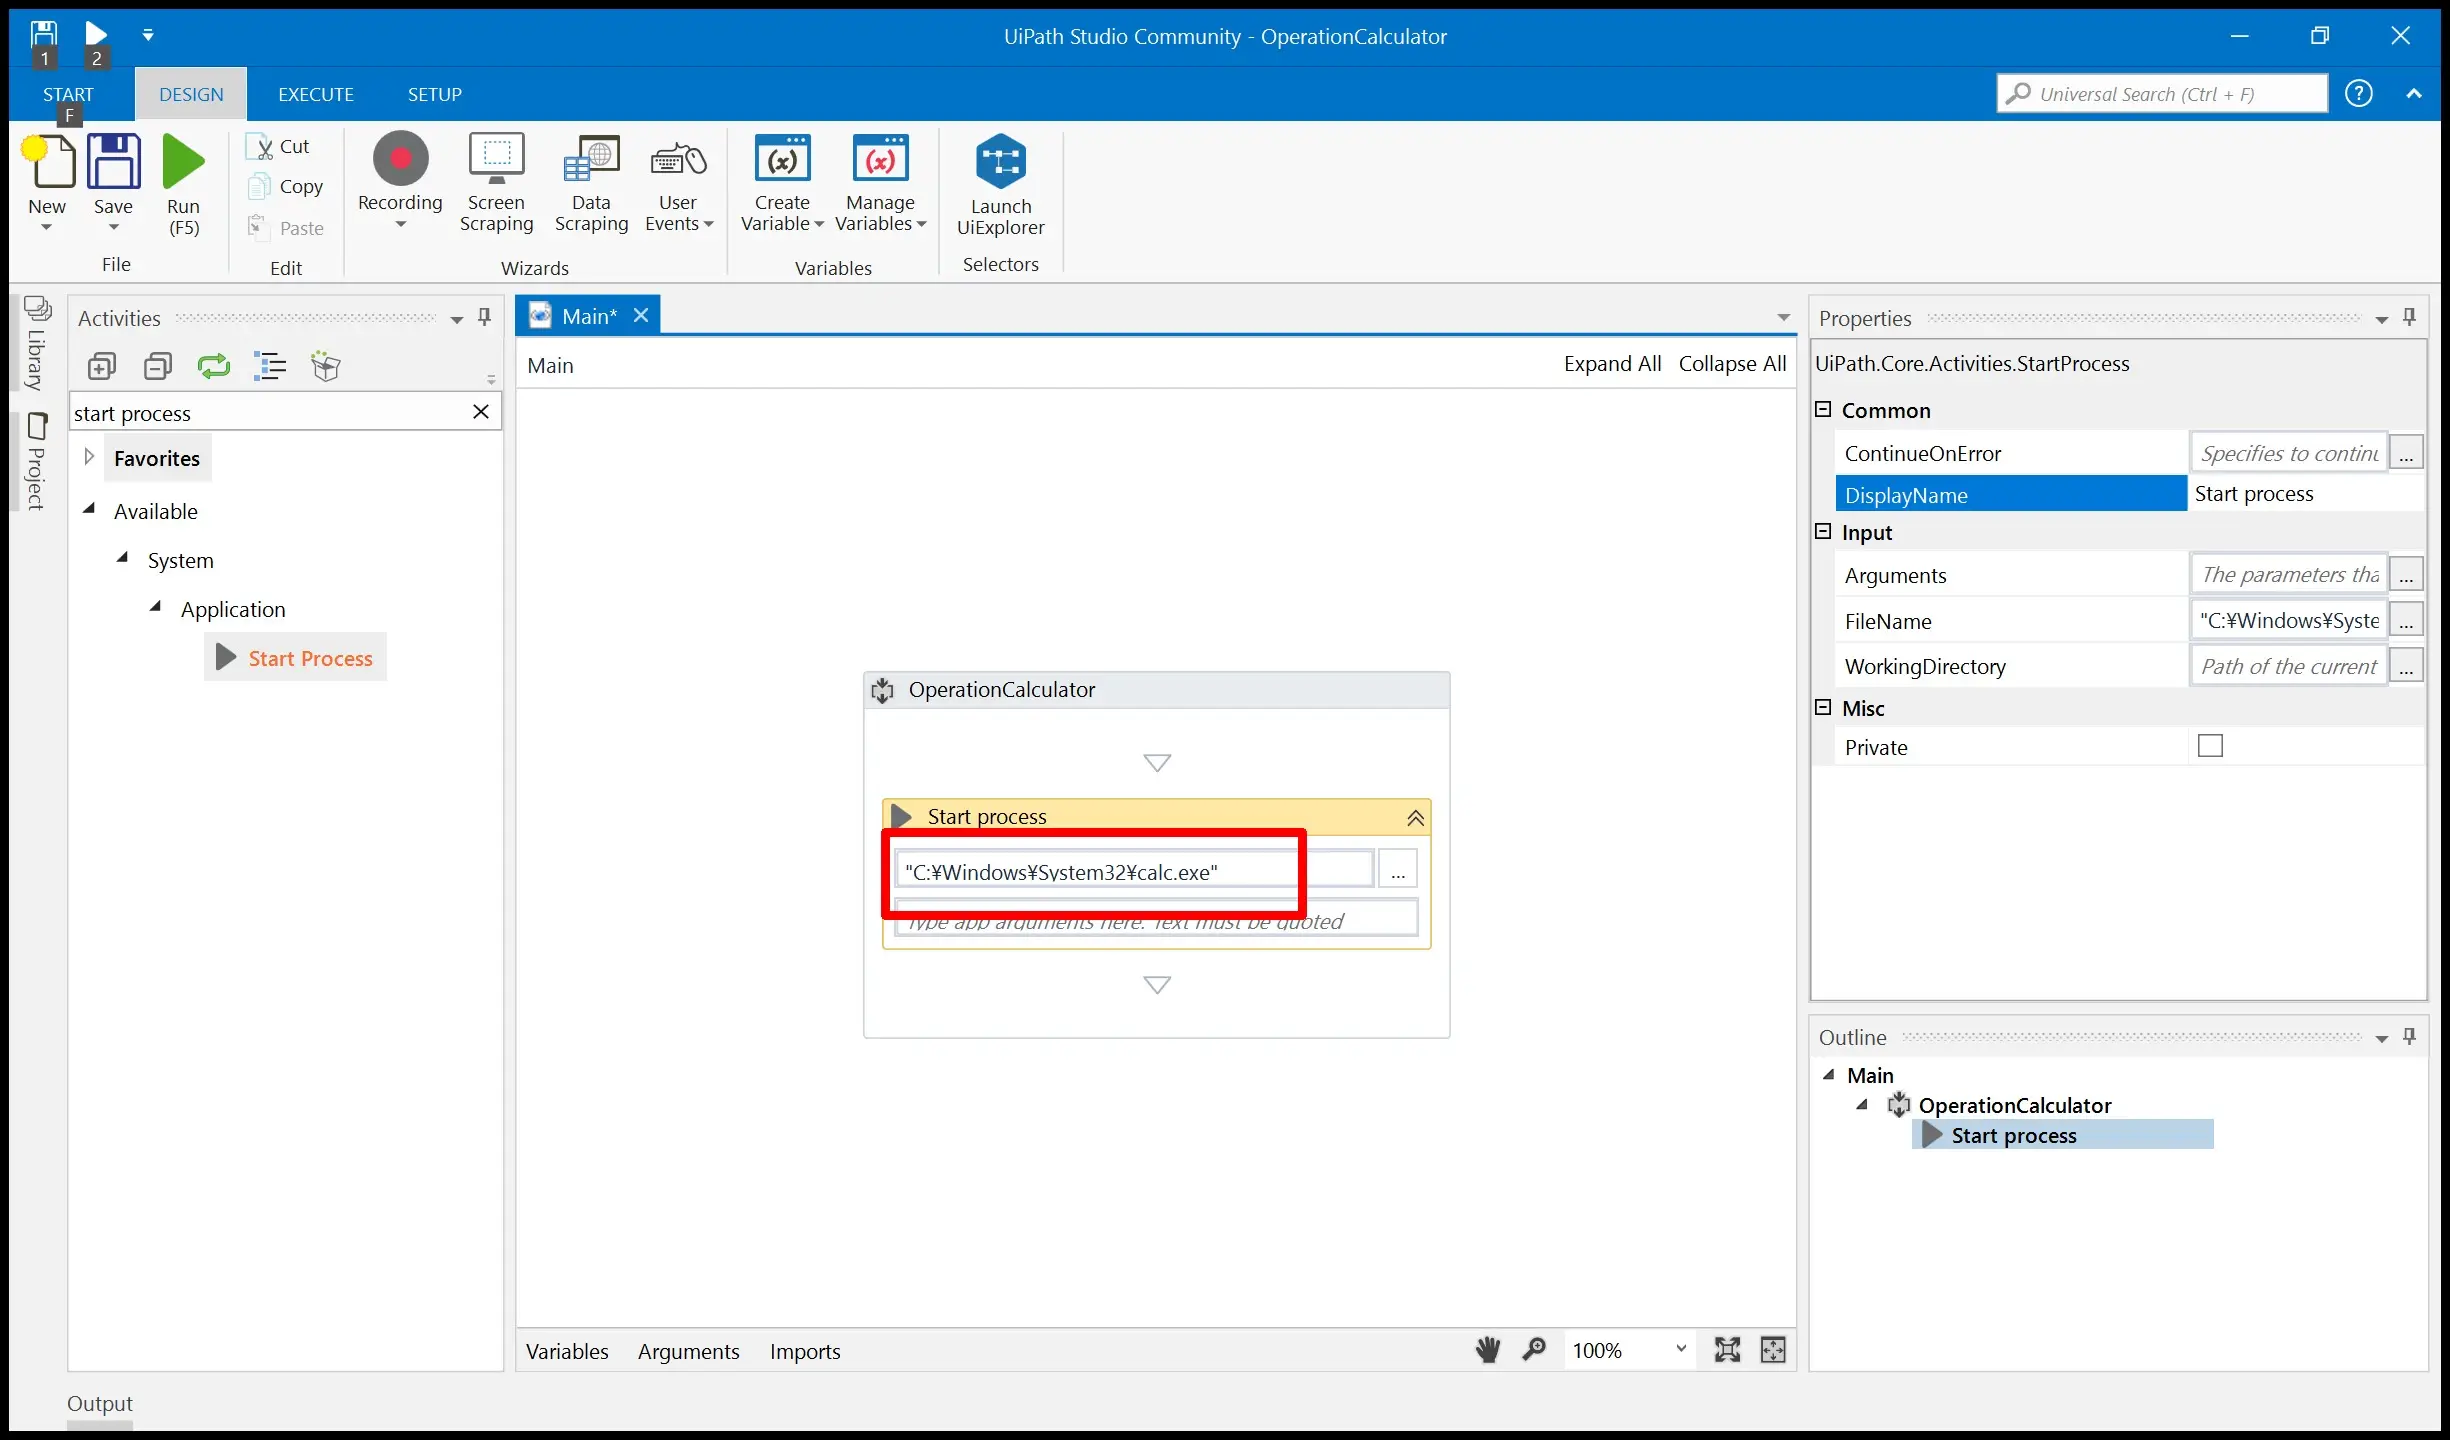Viewport: 2450px width, 1440px height.
Task: Select the Main* document tab
Action: pos(589,316)
